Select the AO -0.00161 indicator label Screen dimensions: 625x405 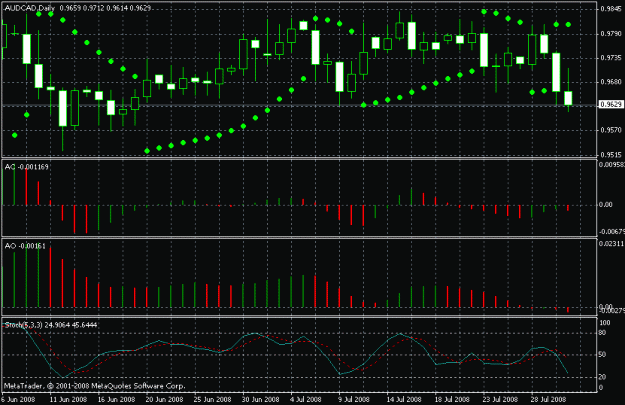coord(25,246)
